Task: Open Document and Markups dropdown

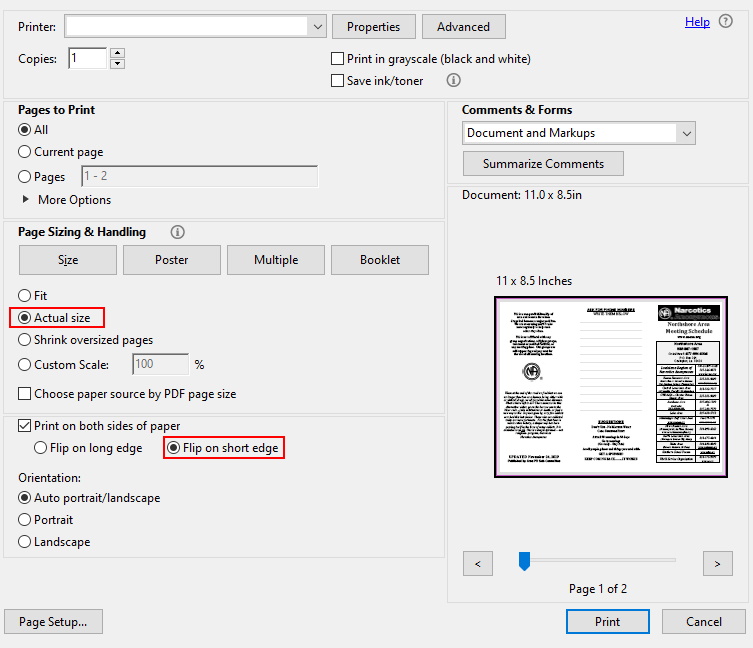Action: [686, 133]
